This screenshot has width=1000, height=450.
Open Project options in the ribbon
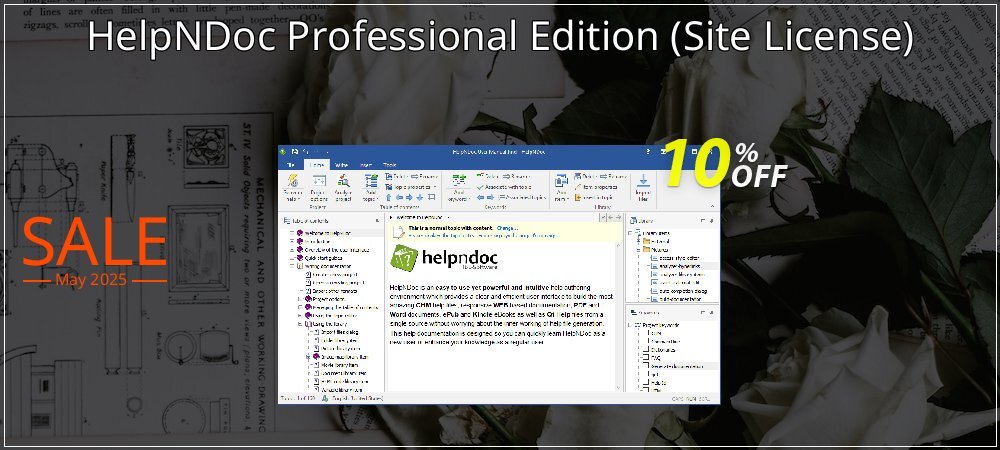pos(319,189)
